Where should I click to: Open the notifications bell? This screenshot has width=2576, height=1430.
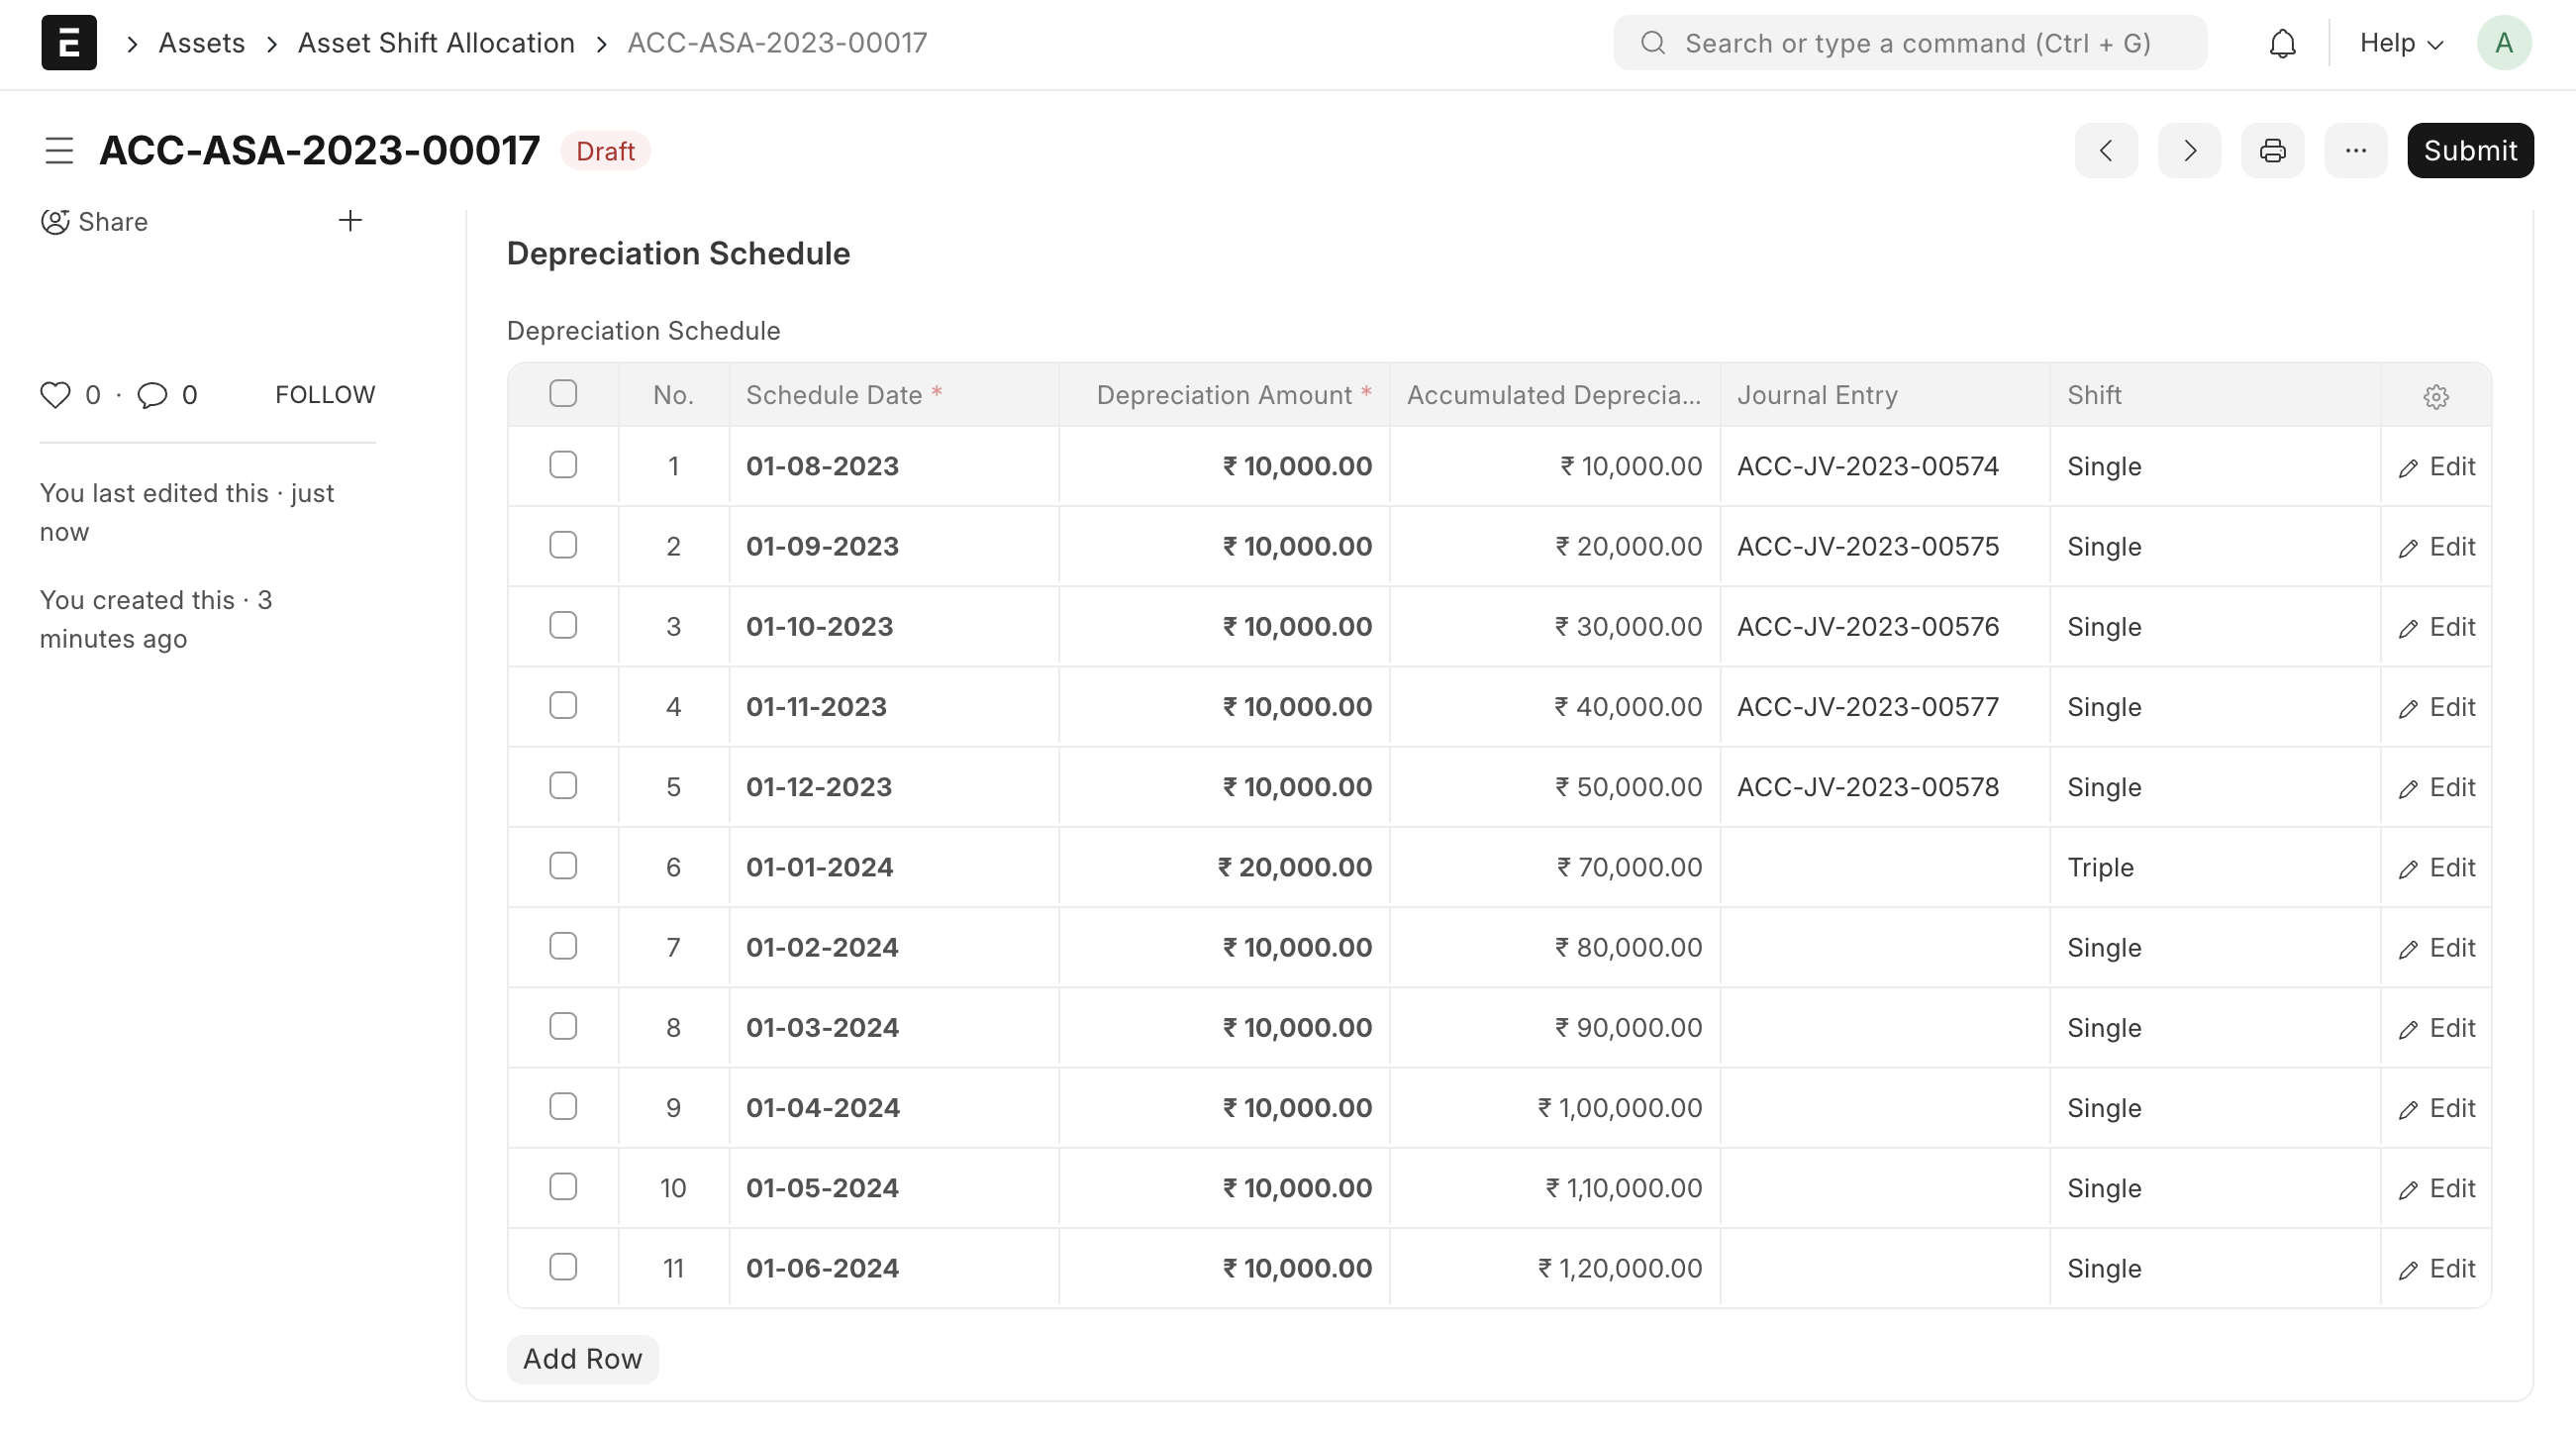pyautogui.click(x=2282, y=43)
